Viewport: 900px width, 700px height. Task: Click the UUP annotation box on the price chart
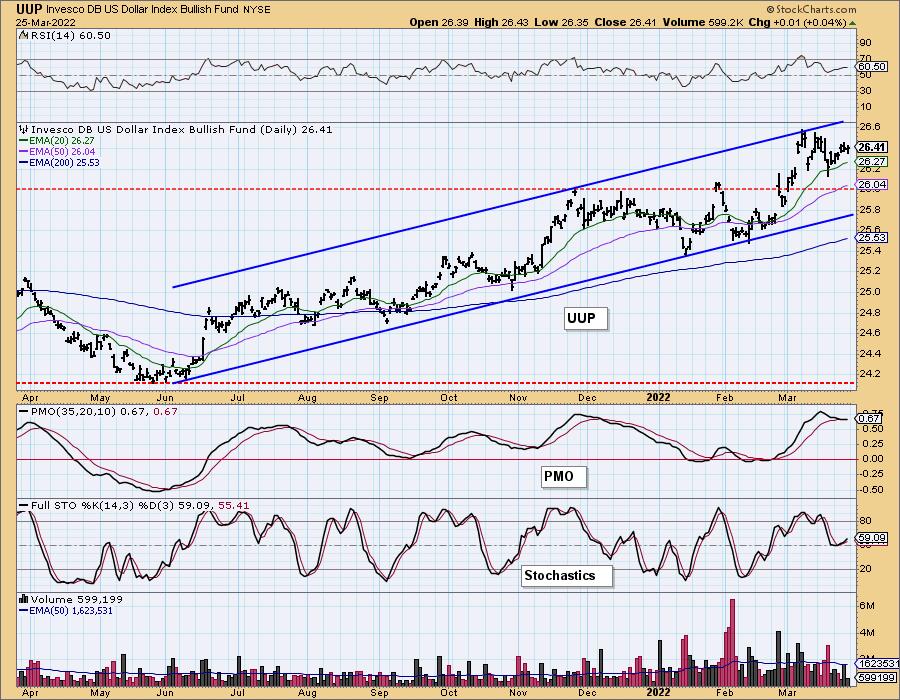[585, 318]
